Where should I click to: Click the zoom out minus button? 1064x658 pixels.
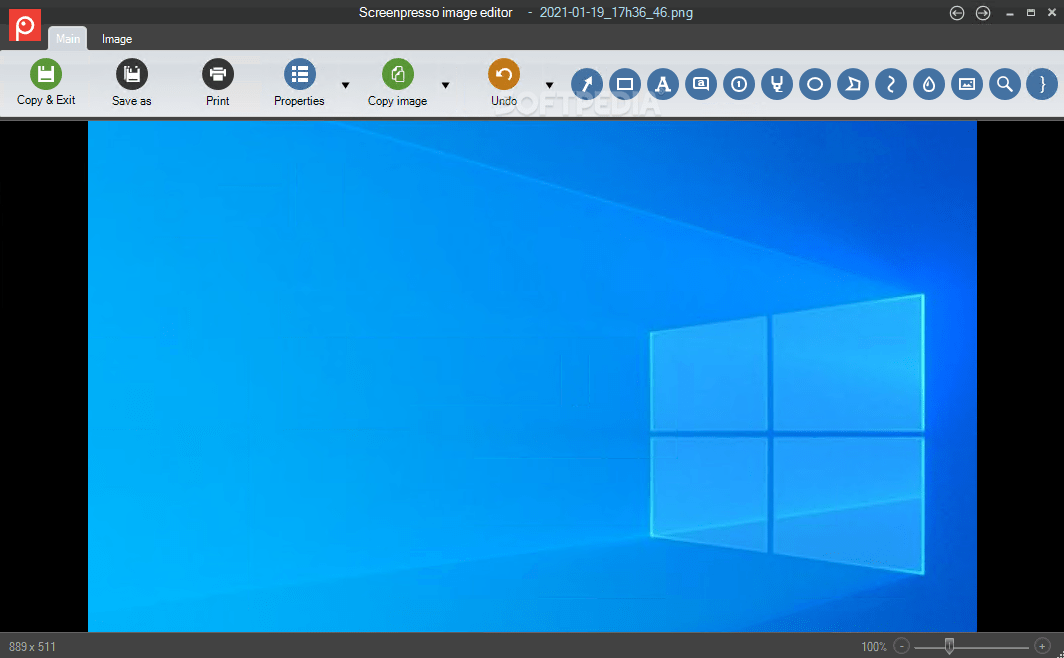click(x=902, y=646)
